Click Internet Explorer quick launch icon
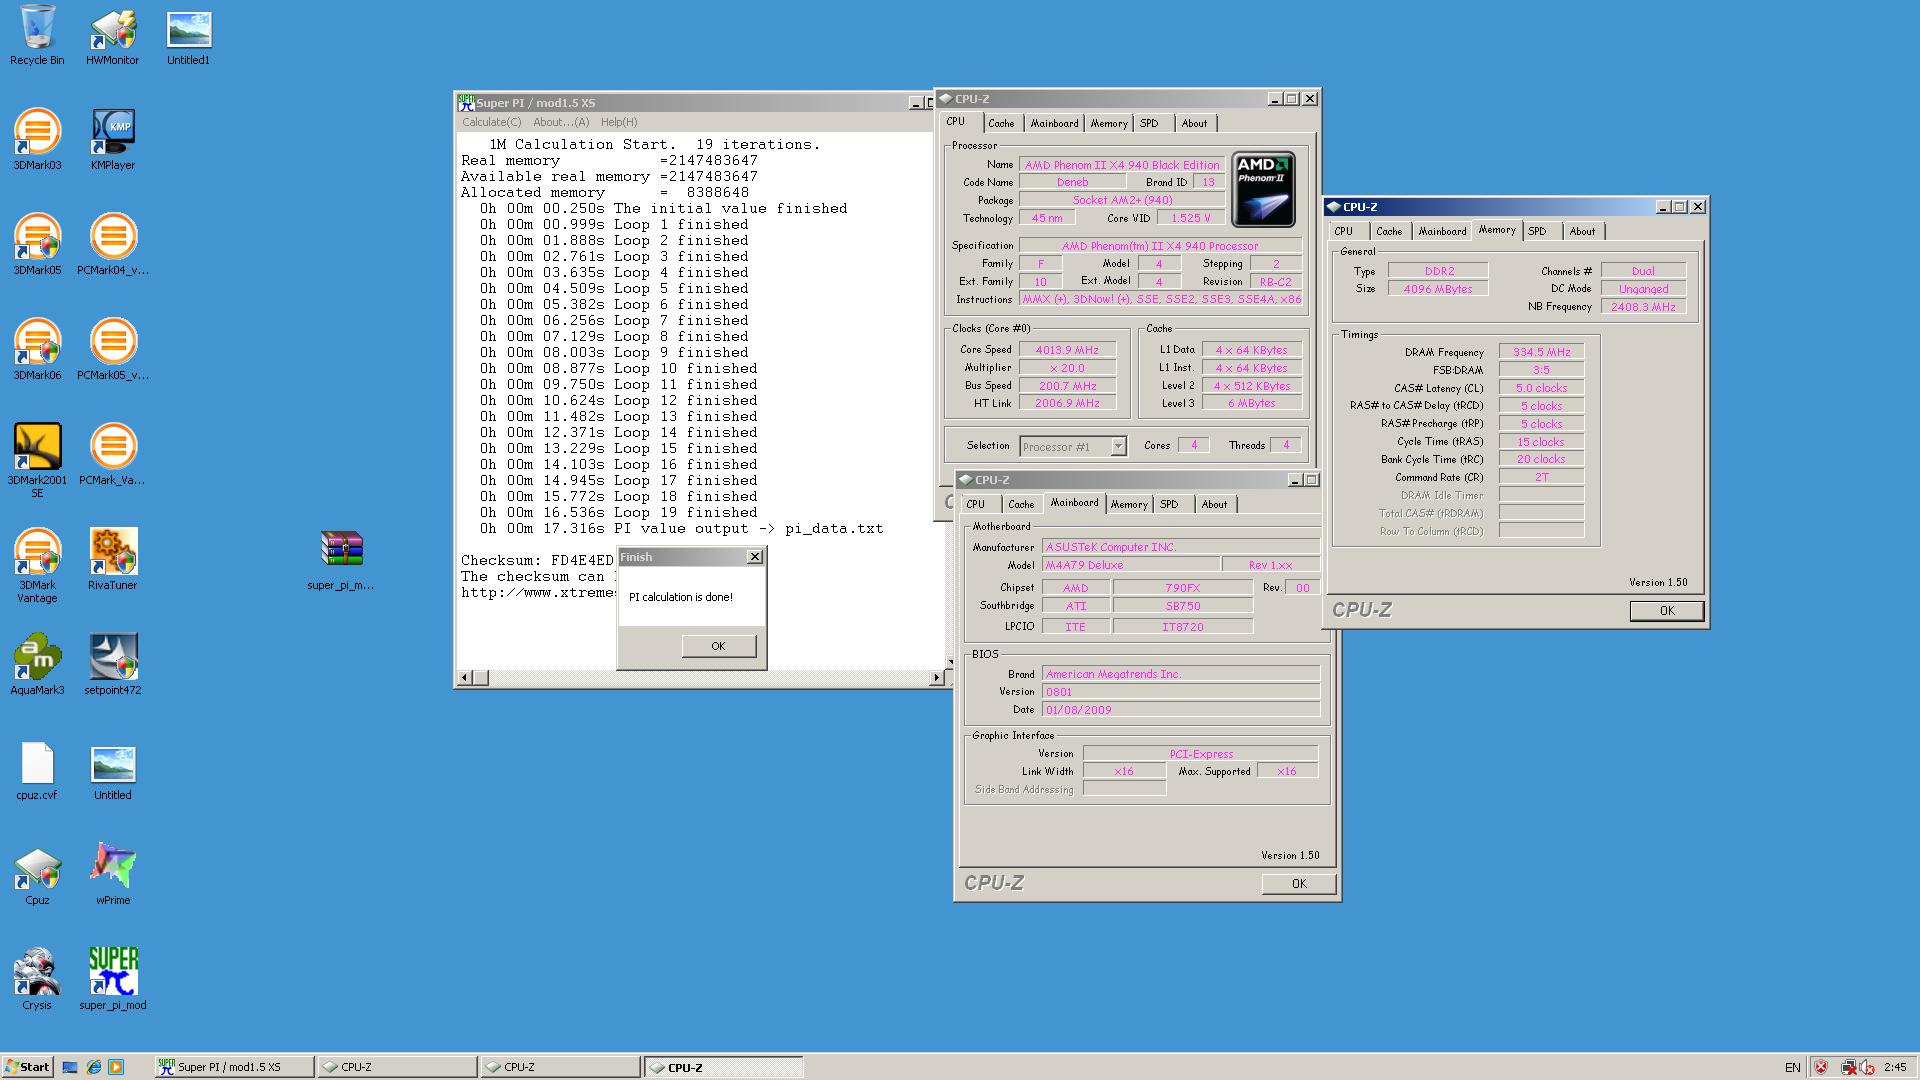 93,1067
